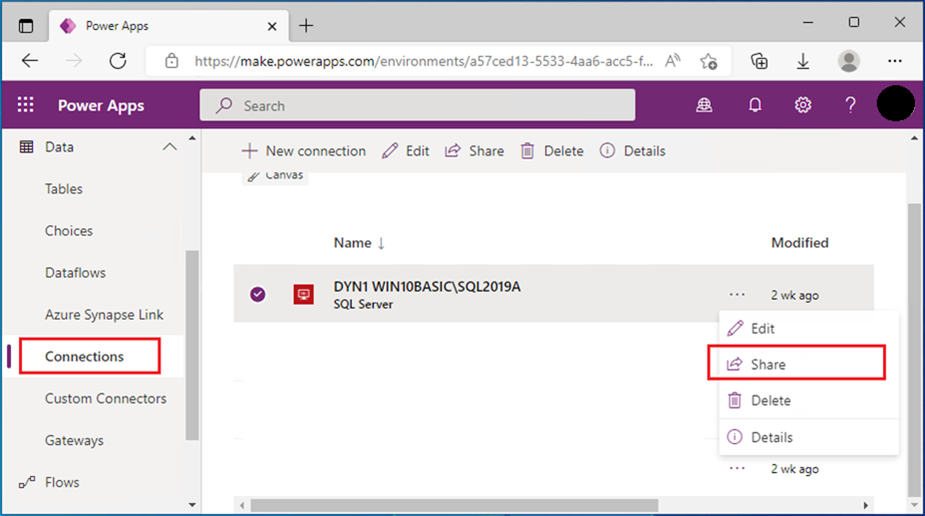Viewport: 925px width, 516px height.
Task: Click horizontal scroll left arrow
Action: [x=242, y=505]
